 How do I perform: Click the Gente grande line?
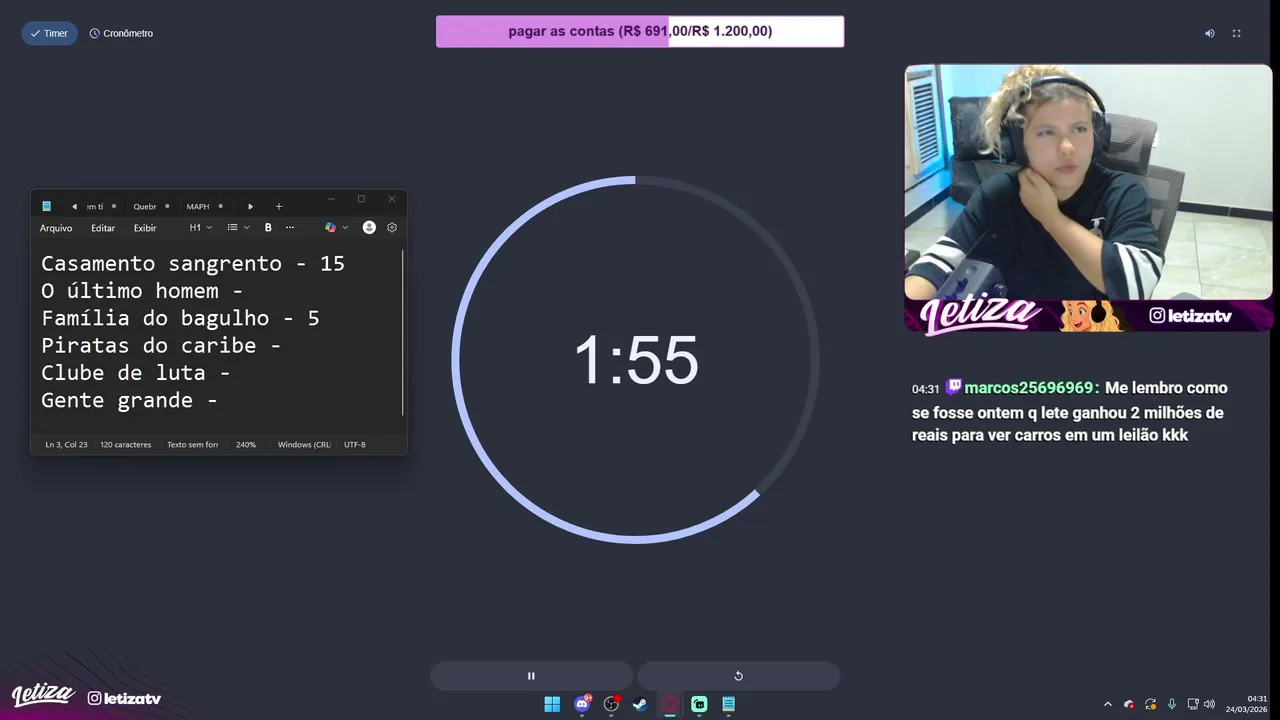pos(129,400)
